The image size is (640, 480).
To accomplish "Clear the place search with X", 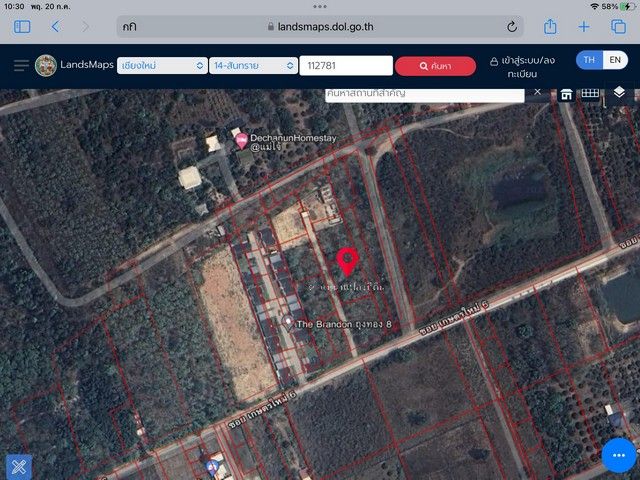I will [x=536, y=92].
